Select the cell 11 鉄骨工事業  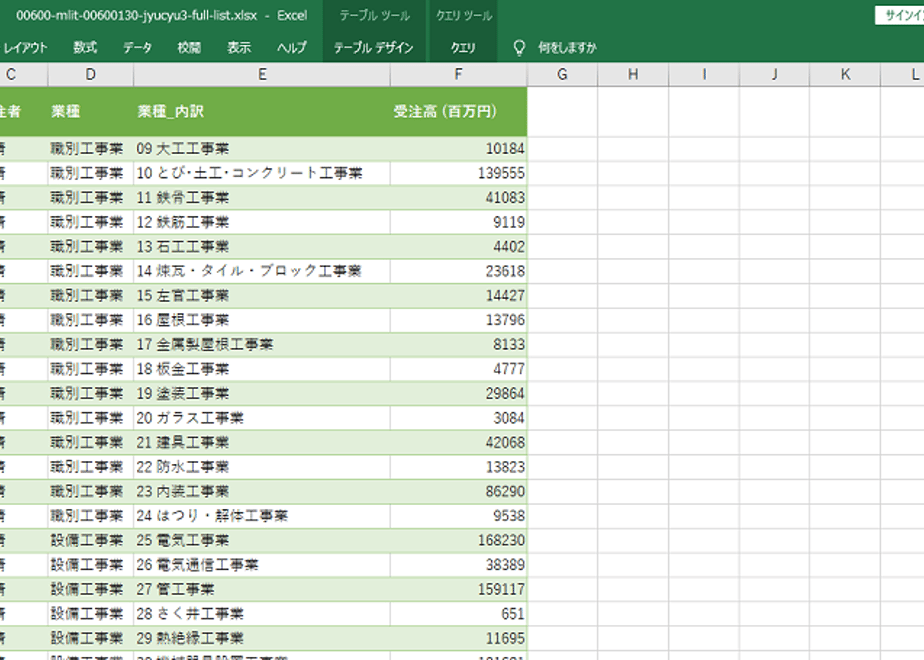coord(262,197)
